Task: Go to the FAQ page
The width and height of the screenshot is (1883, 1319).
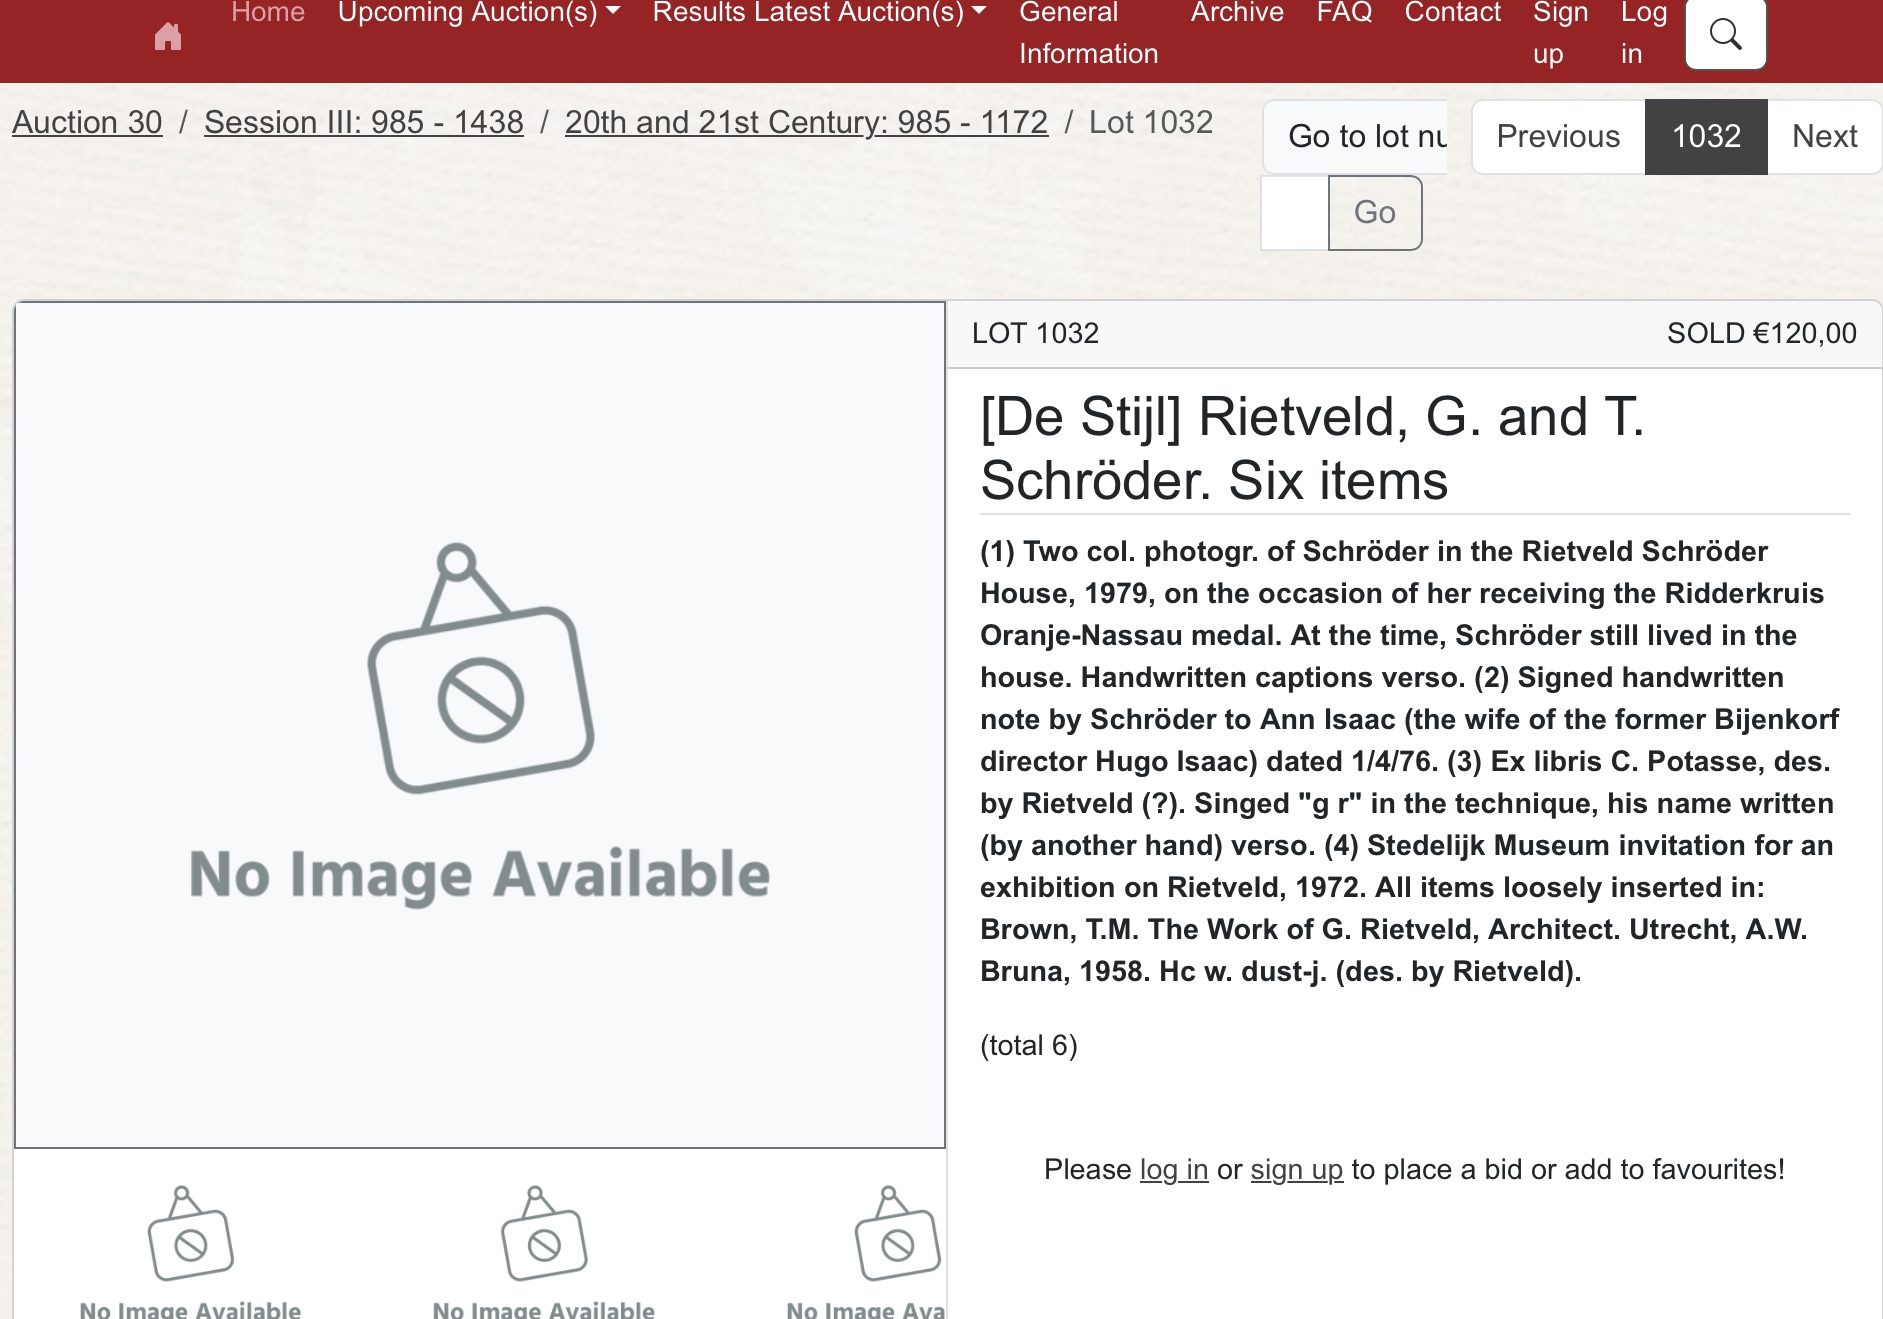Action: coord(1344,13)
